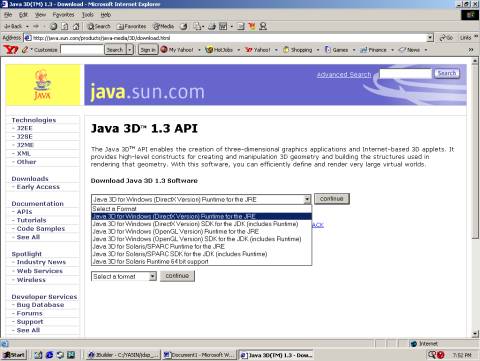The width and height of the screenshot is (480, 361).
Task: Open the Media pane
Action: tap(163, 26)
